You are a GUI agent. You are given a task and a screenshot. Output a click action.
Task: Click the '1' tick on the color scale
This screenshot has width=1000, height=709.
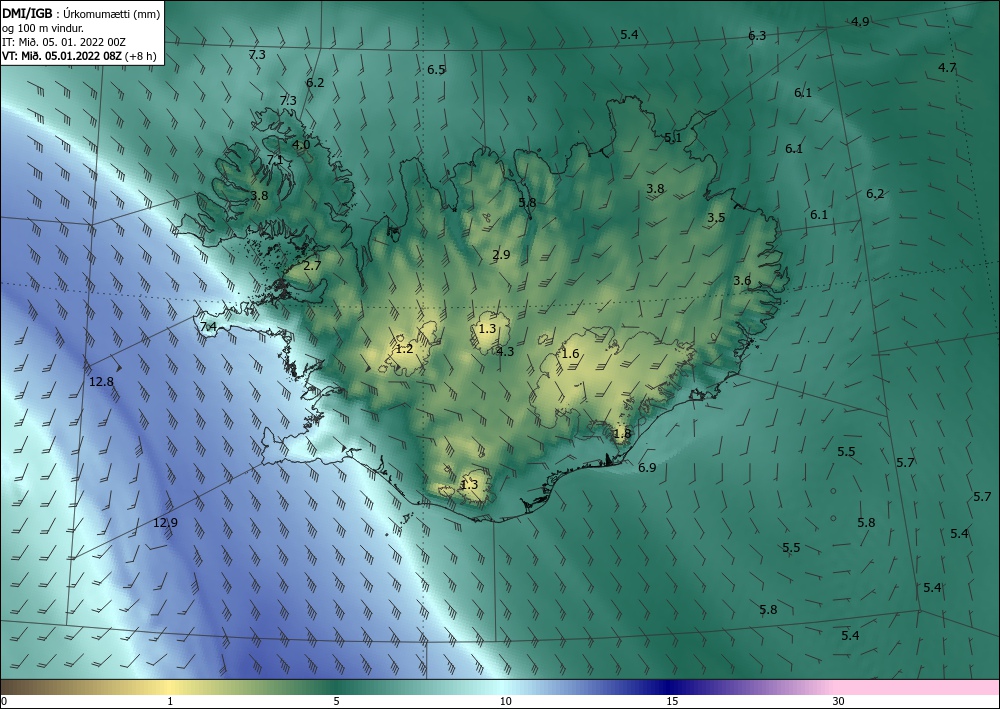[x=170, y=701]
